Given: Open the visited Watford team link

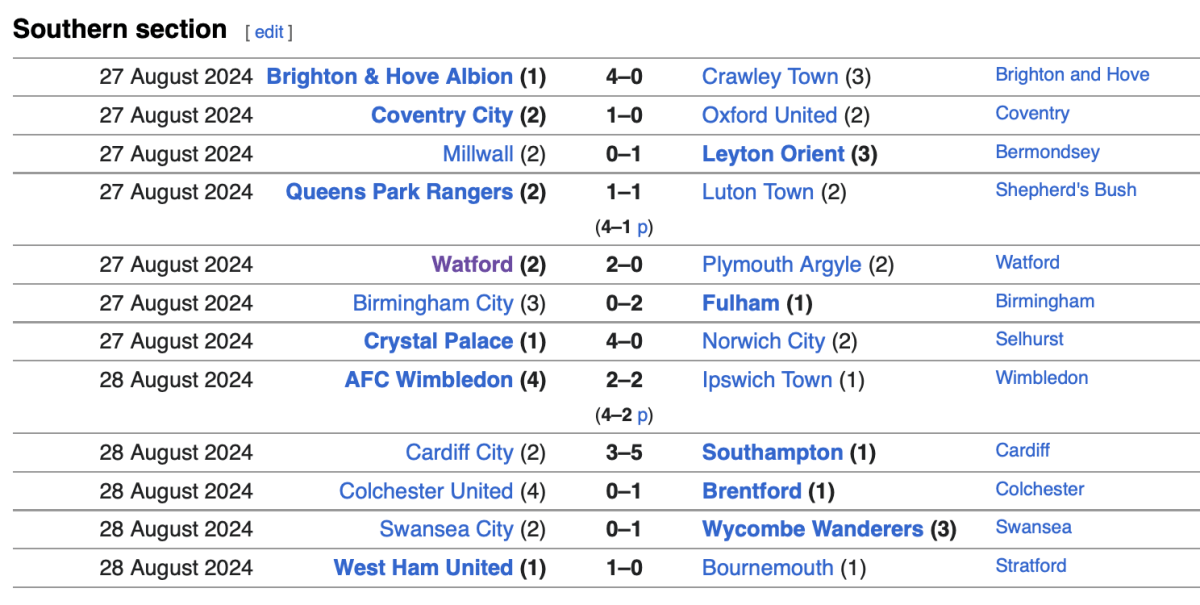Looking at the screenshot, I should 472,265.
